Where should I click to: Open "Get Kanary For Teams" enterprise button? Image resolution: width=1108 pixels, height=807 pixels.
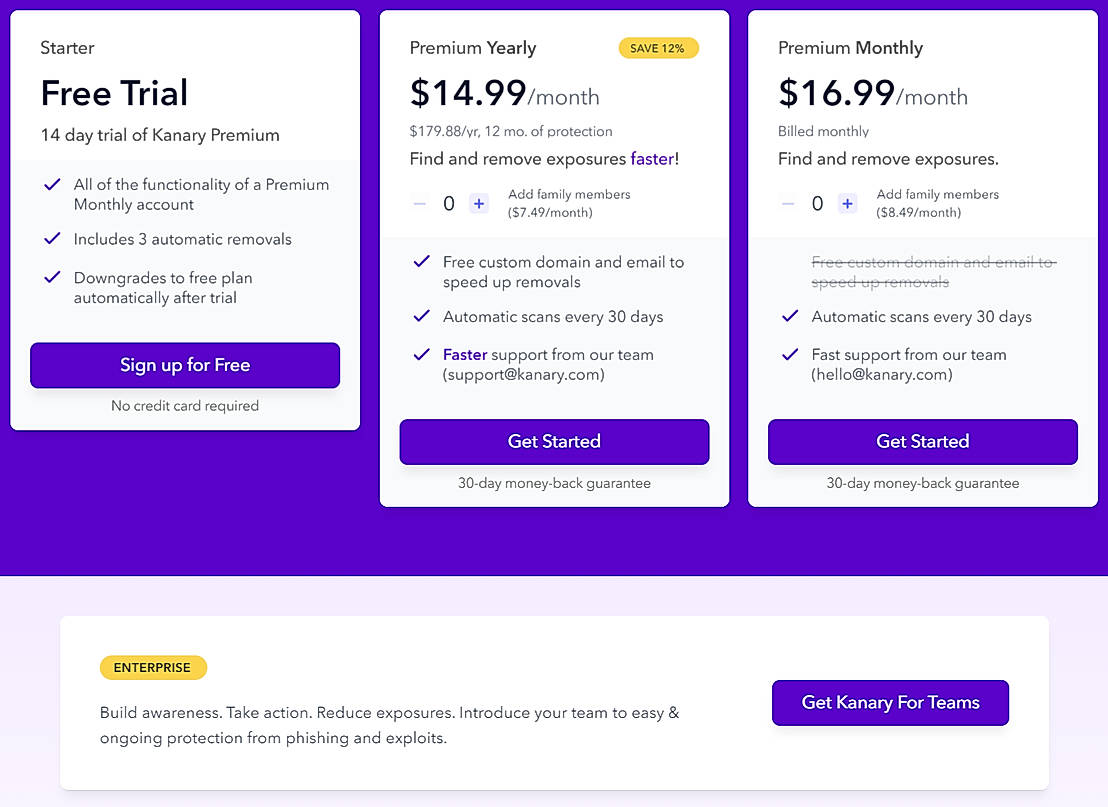890,703
